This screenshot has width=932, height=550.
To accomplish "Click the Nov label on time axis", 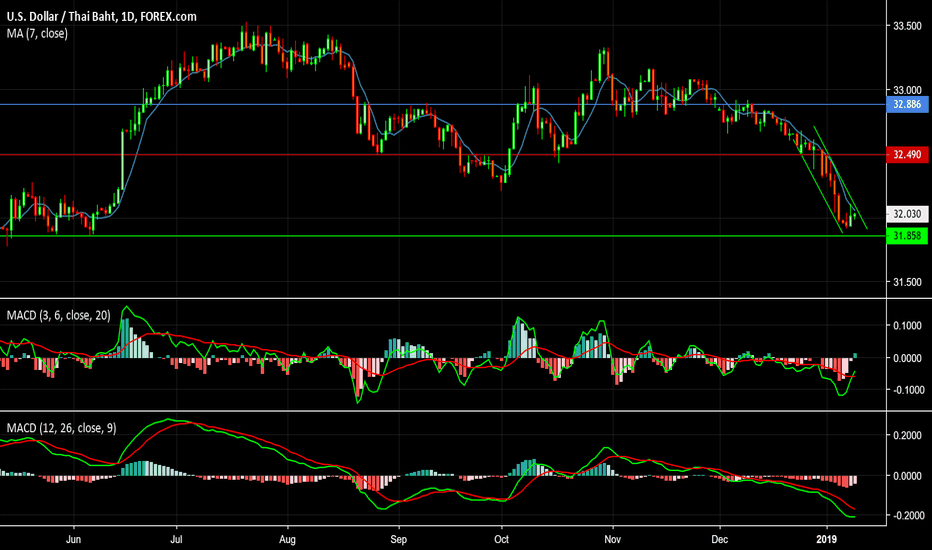I will point(612,539).
